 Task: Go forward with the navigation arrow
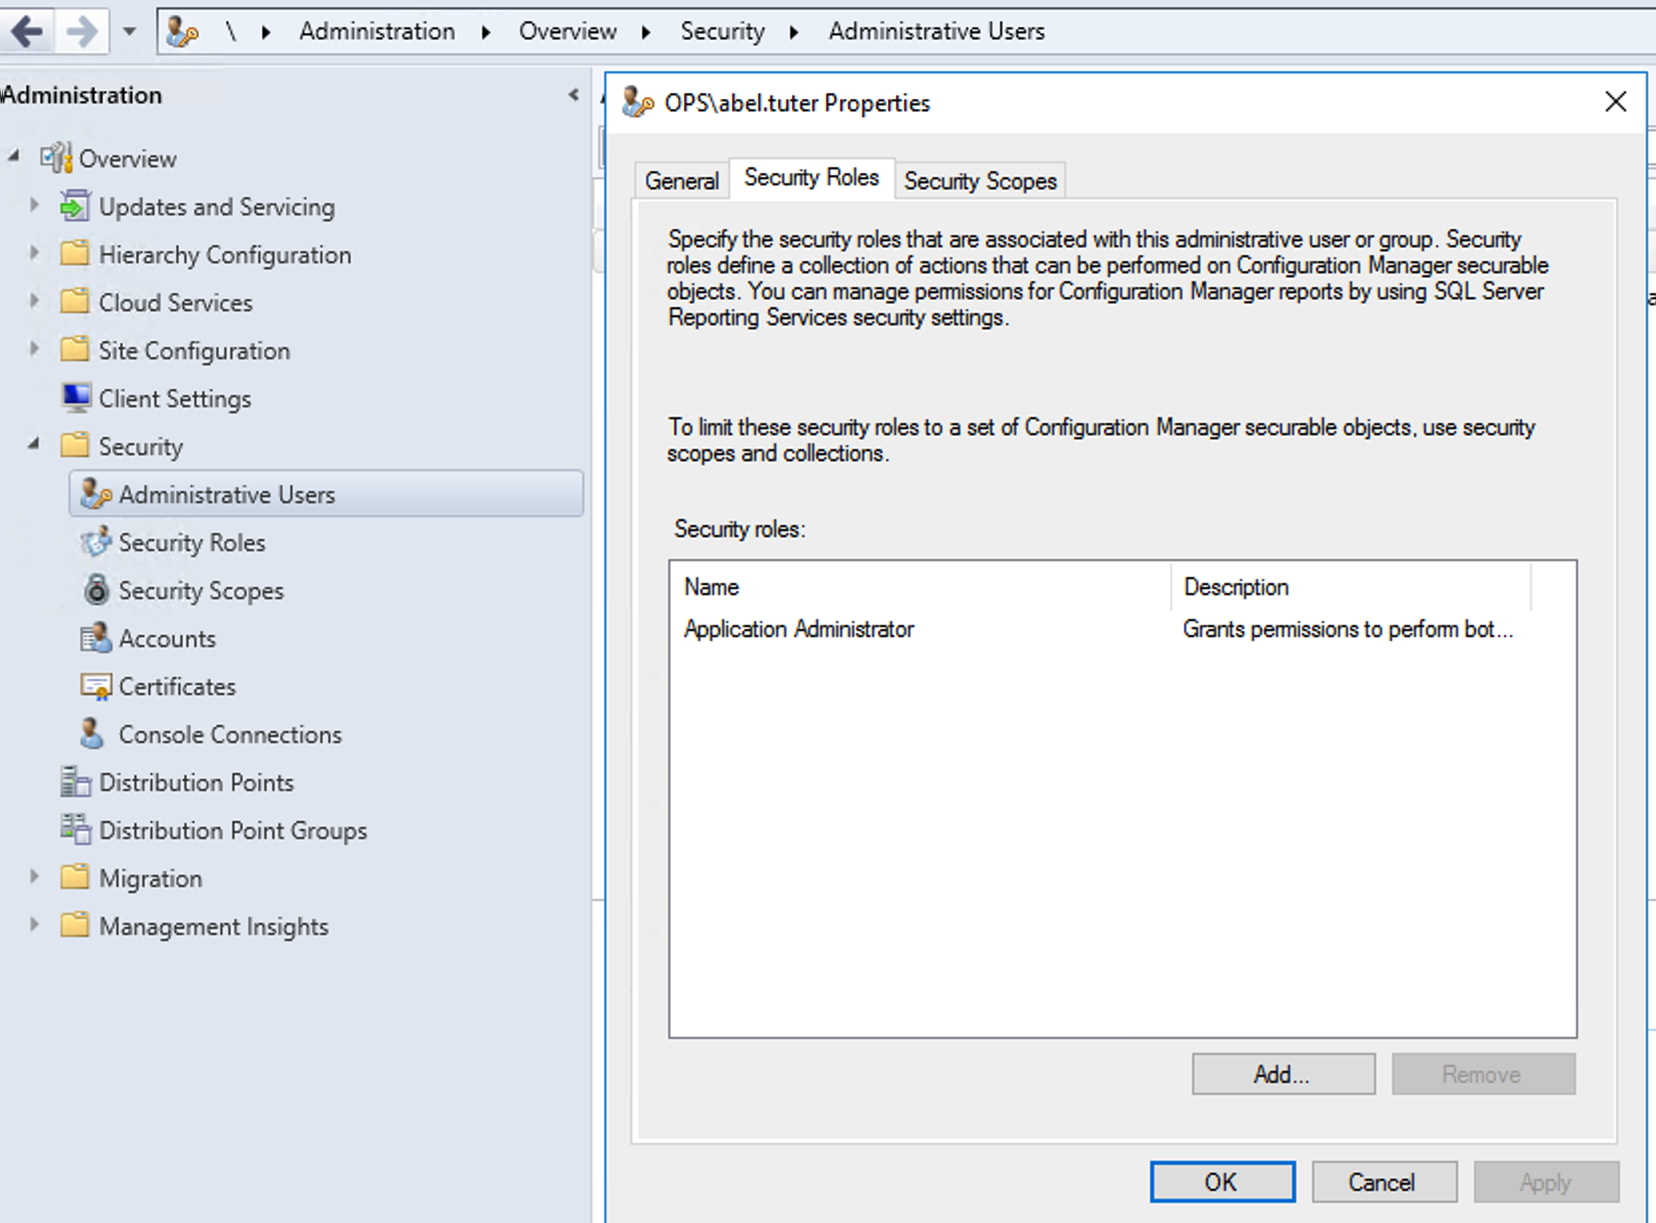pyautogui.click(x=82, y=31)
